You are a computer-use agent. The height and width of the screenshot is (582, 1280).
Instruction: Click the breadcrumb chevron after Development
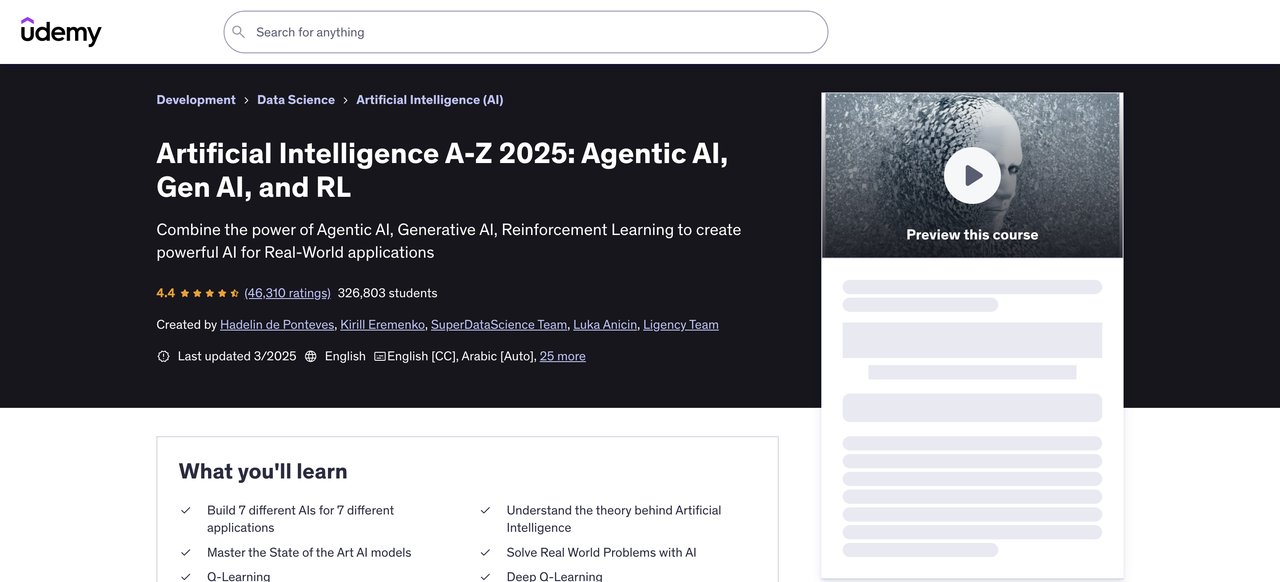pyautogui.click(x=246, y=100)
